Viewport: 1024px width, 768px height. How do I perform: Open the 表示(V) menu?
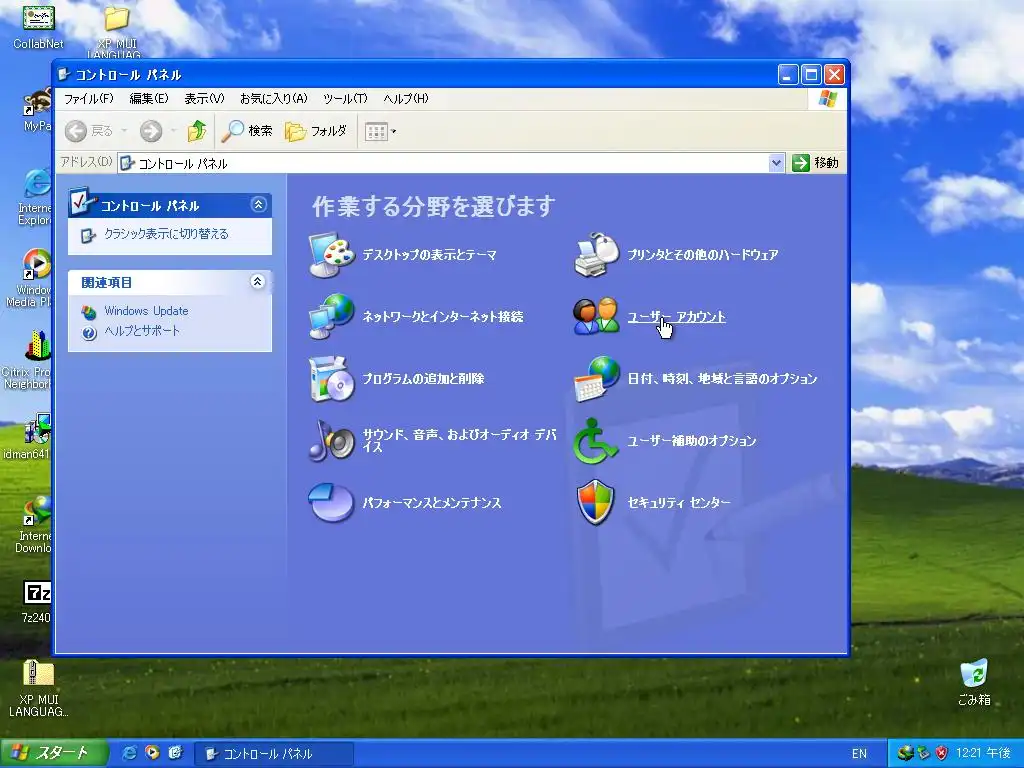click(x=204, y=99)
